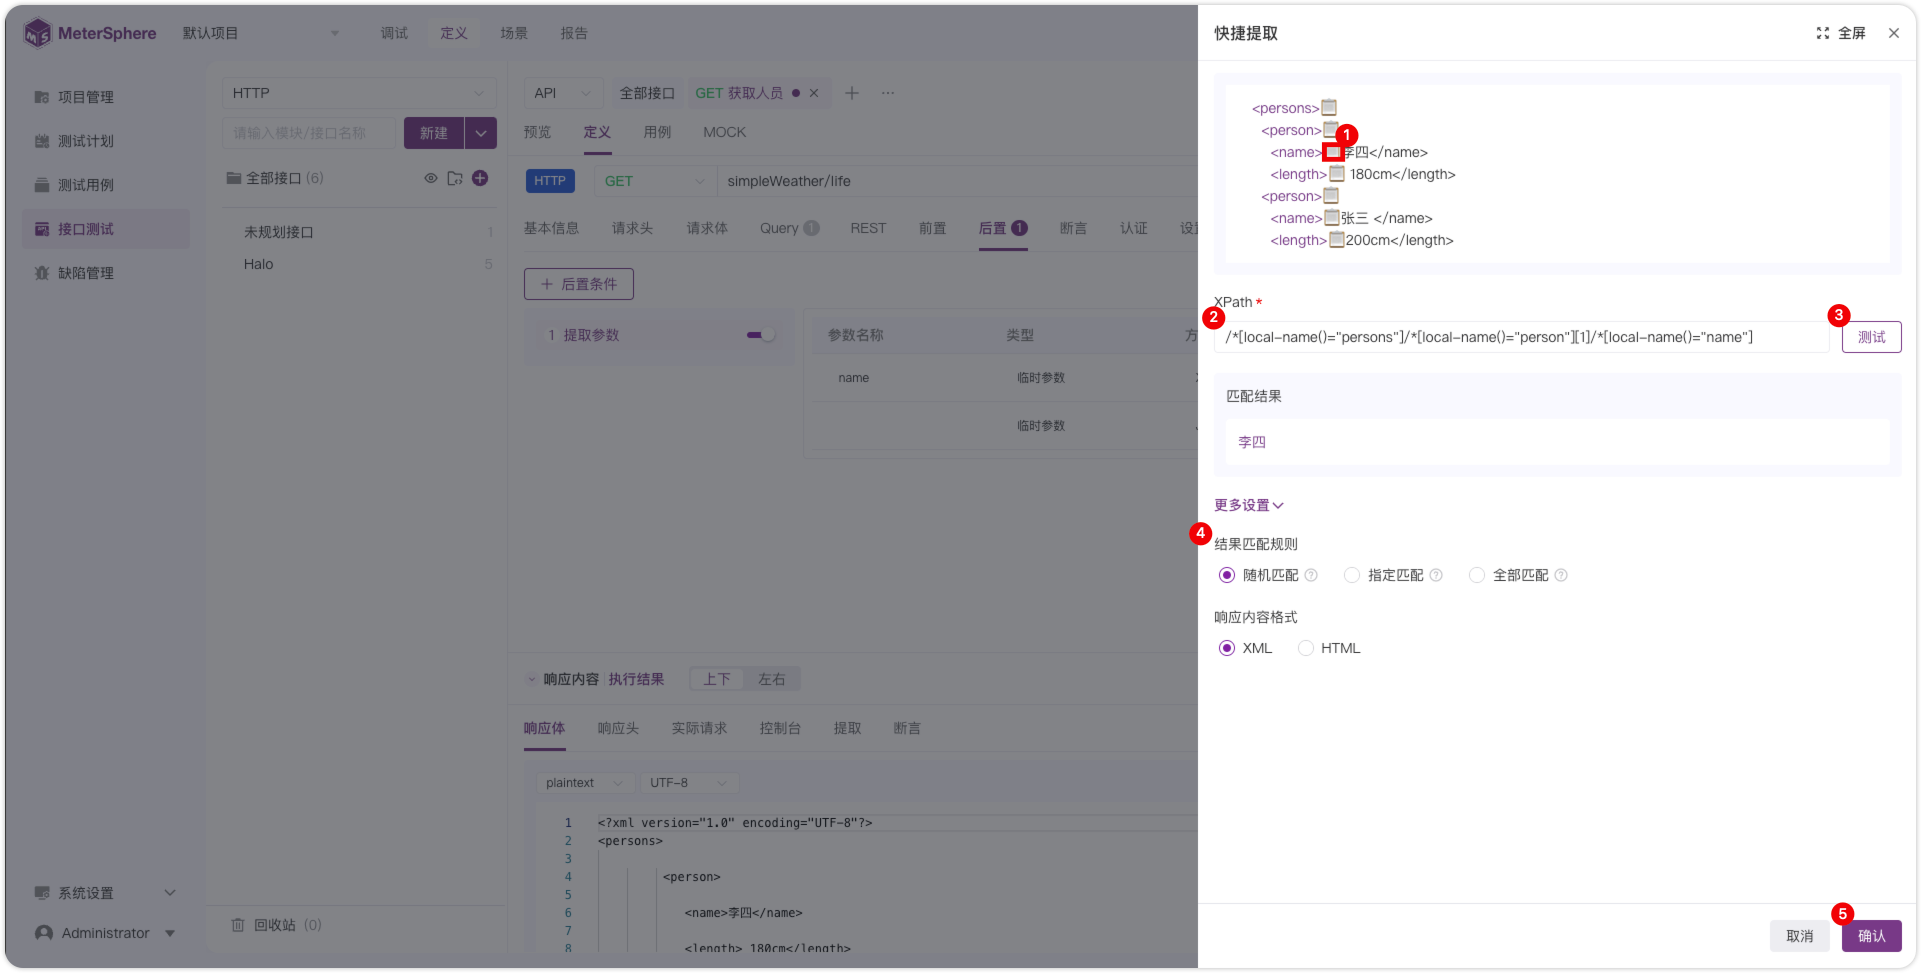Open the plaintext format dropdown
The height and width of the screenshot is (973, 1921).
(585, 783)
